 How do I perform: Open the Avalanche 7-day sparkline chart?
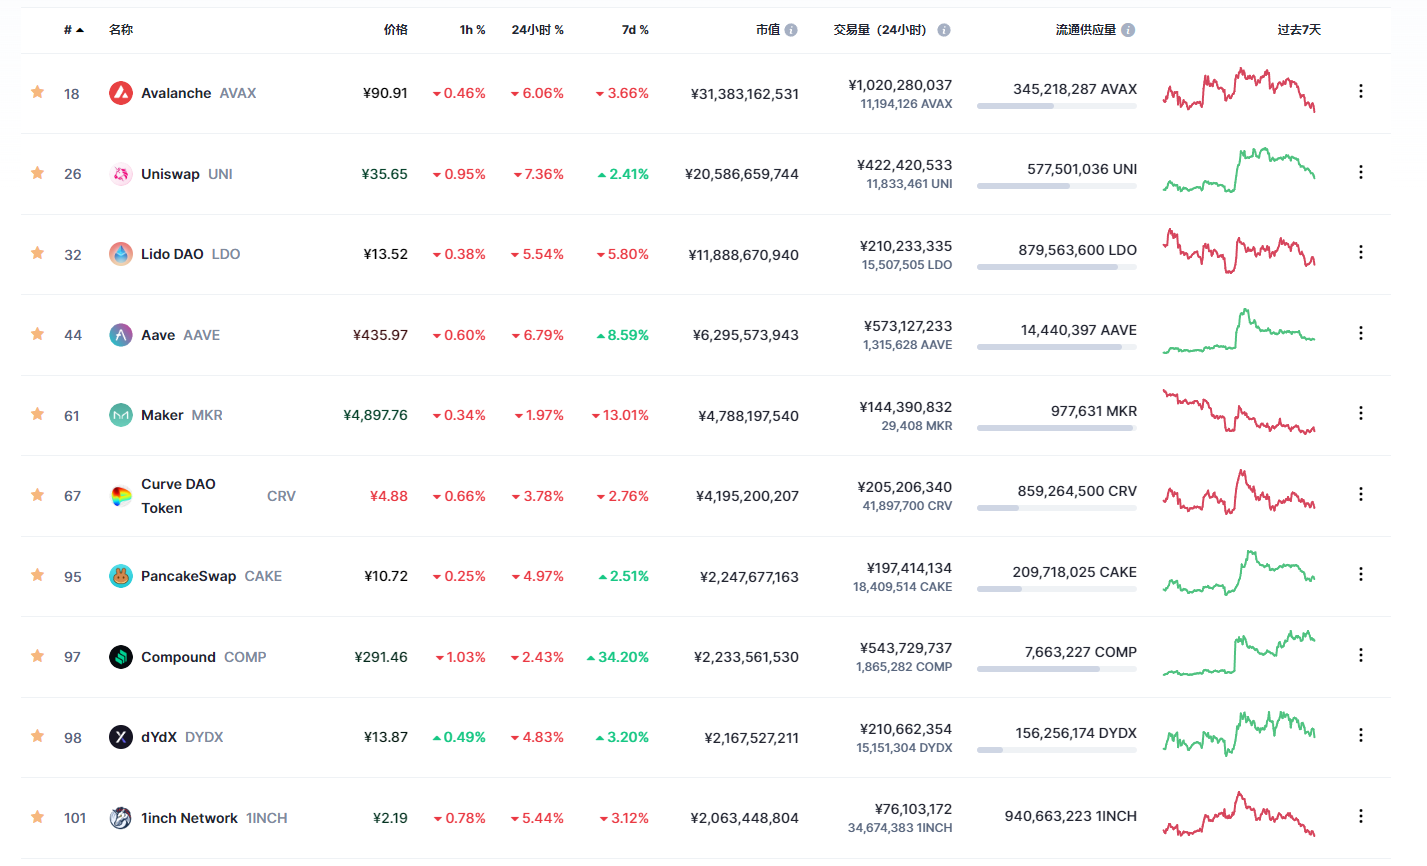coord(1239,90)
